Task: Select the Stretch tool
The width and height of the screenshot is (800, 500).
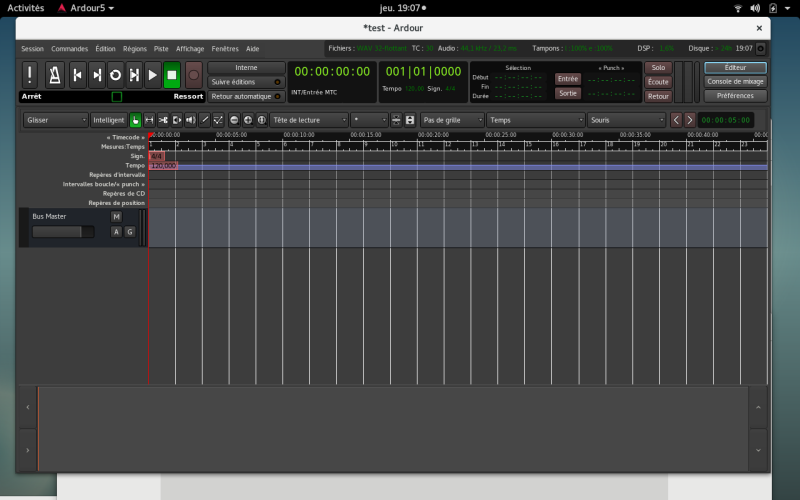Action: click(177, 120)
